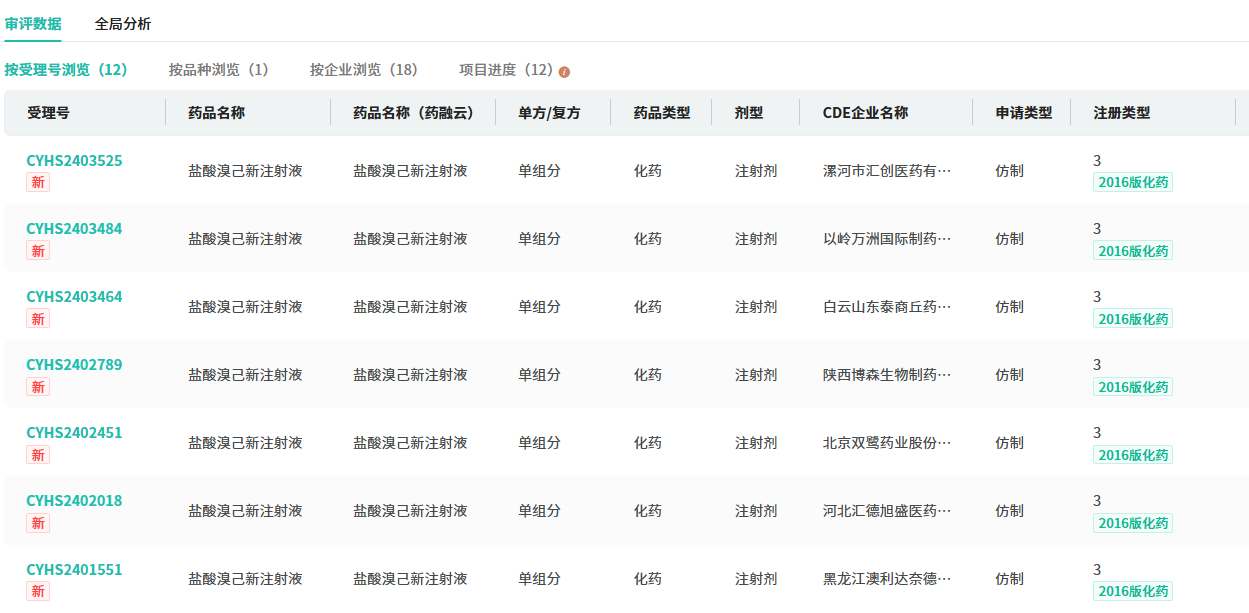Click the 新 badge under CYHS2401551
This screenshot has height=613, width=1249.
[x=38, y=591]
